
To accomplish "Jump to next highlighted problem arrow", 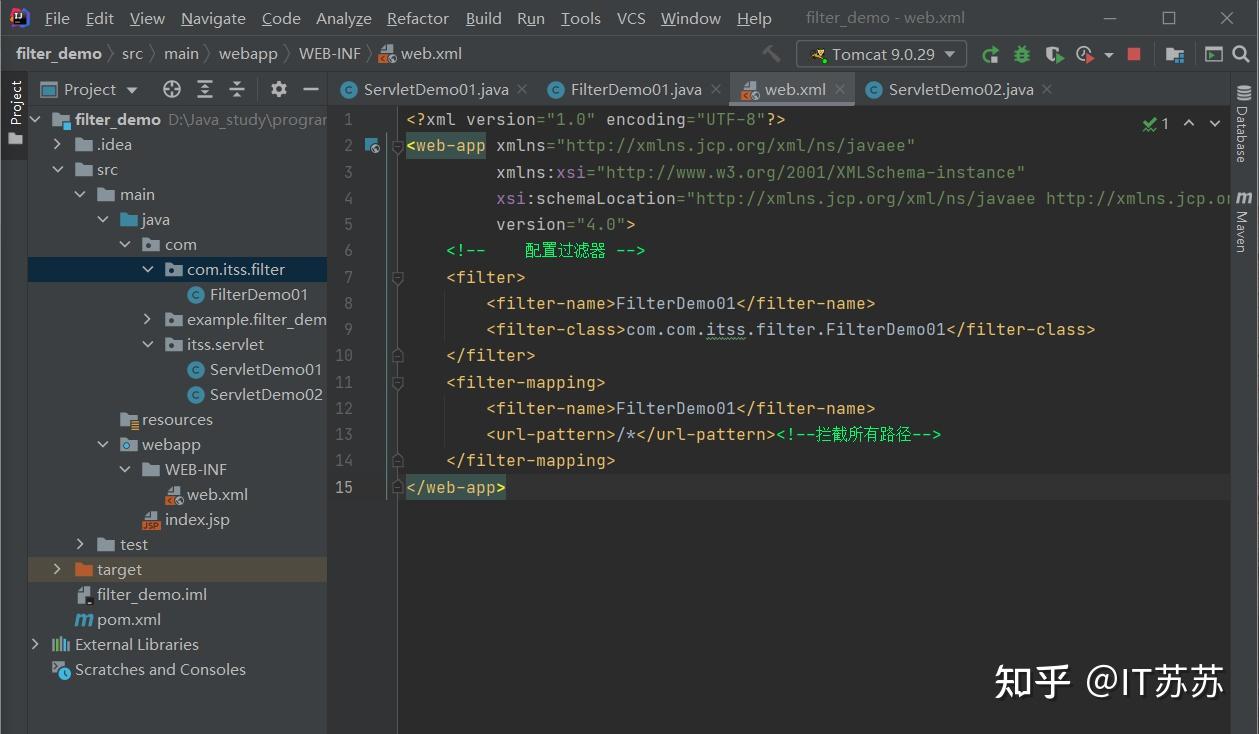I will [1215, 124].
